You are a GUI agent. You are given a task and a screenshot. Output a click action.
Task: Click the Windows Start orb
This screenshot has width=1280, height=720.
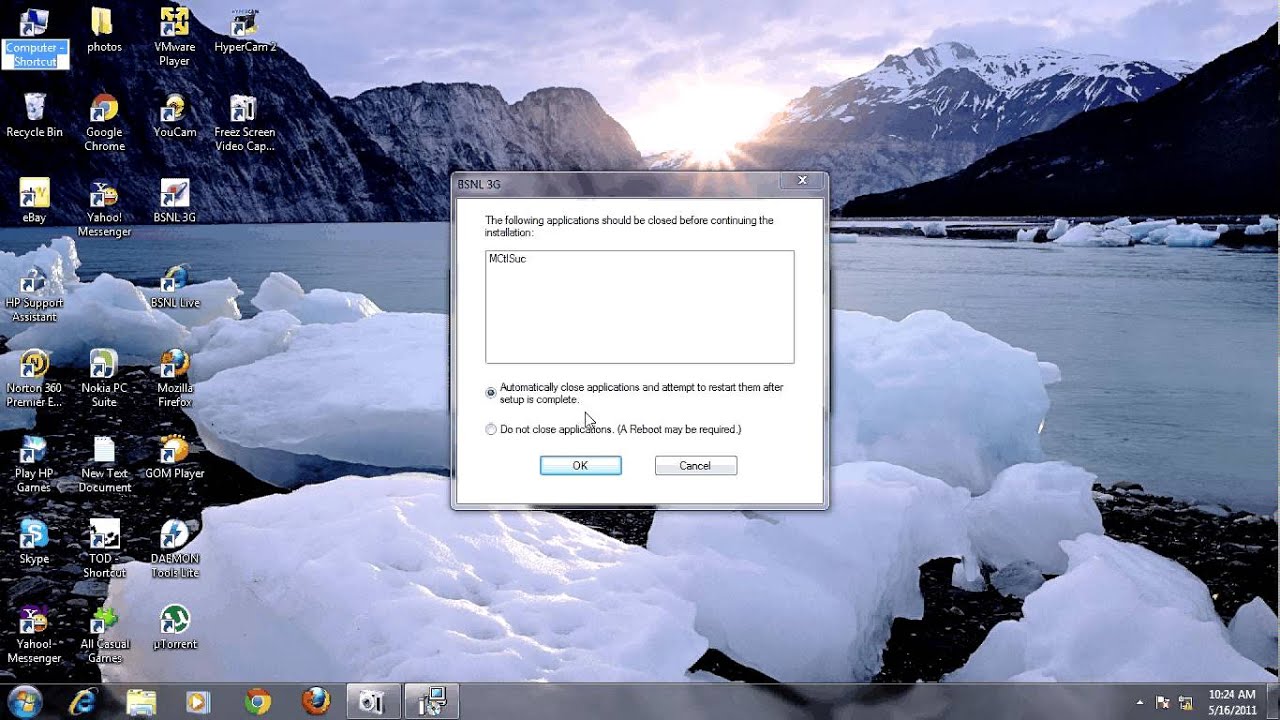pos(24,701)
